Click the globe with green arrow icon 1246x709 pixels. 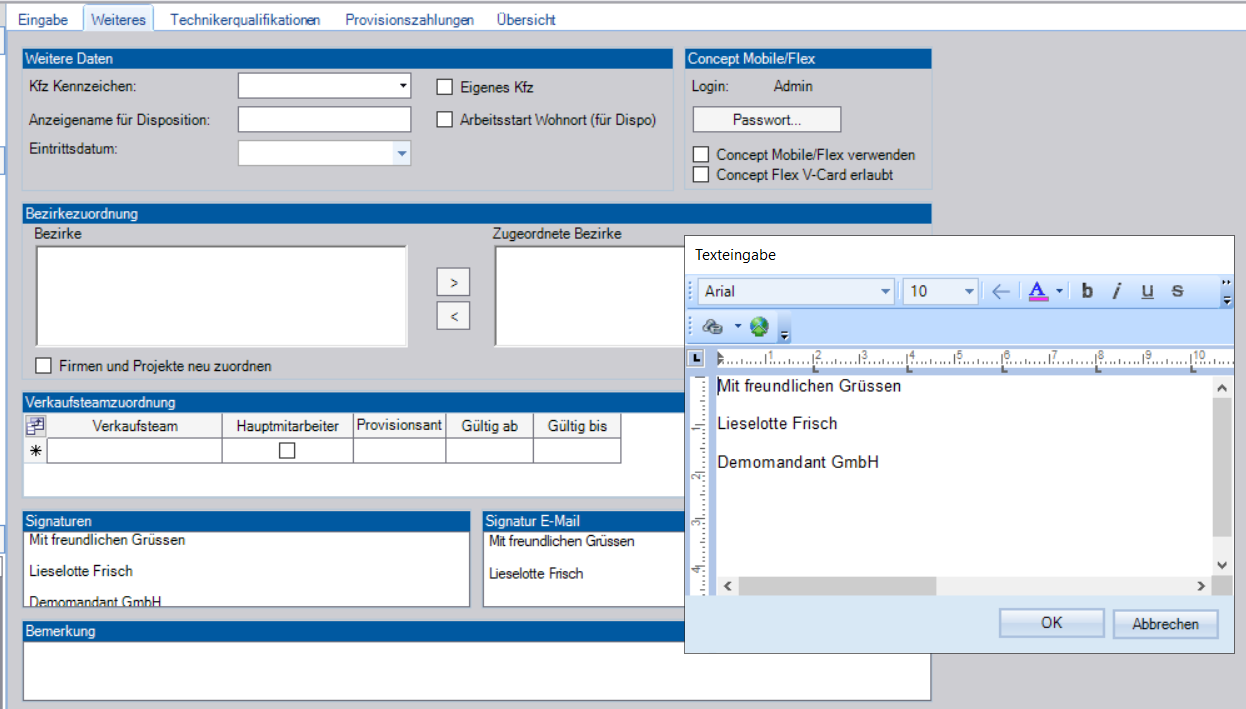coord(759,326)
